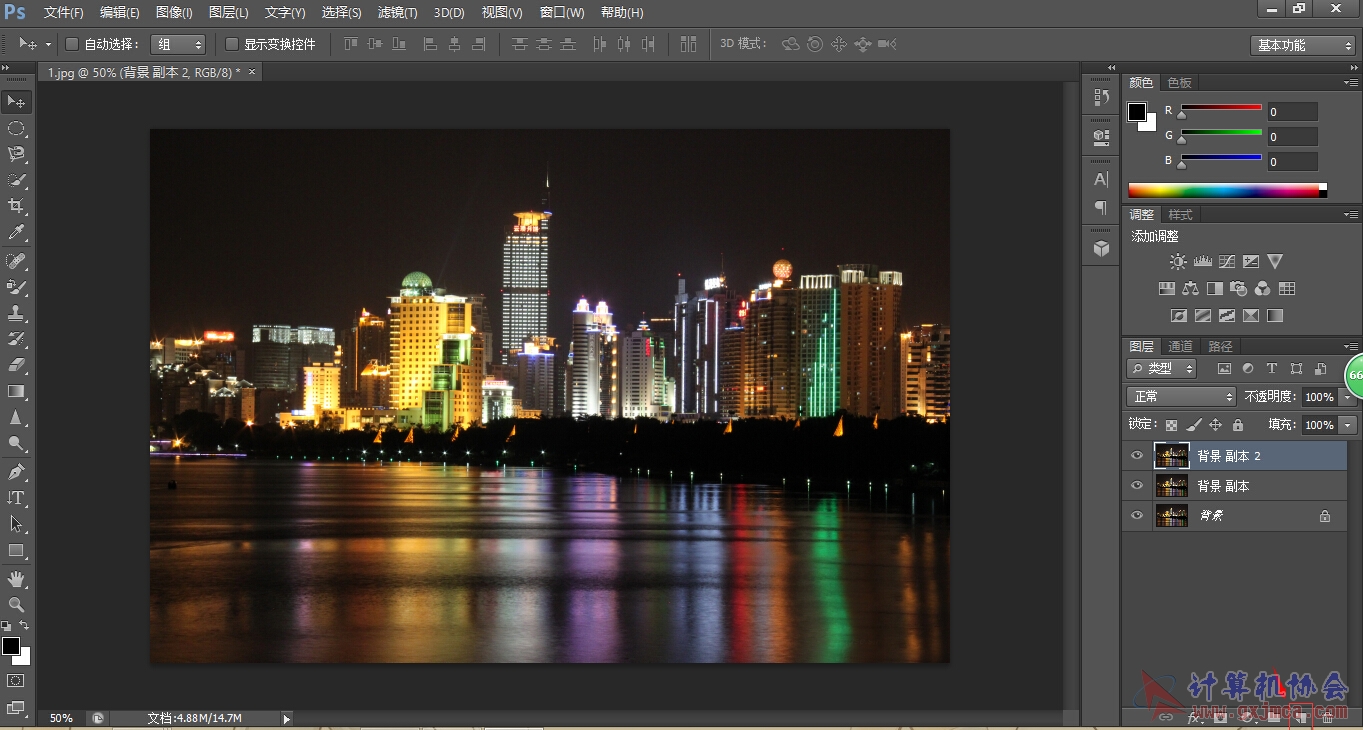Add a Brightness/Contrast adjustment
This screenshot has width=1363, height=730.
1178,262
